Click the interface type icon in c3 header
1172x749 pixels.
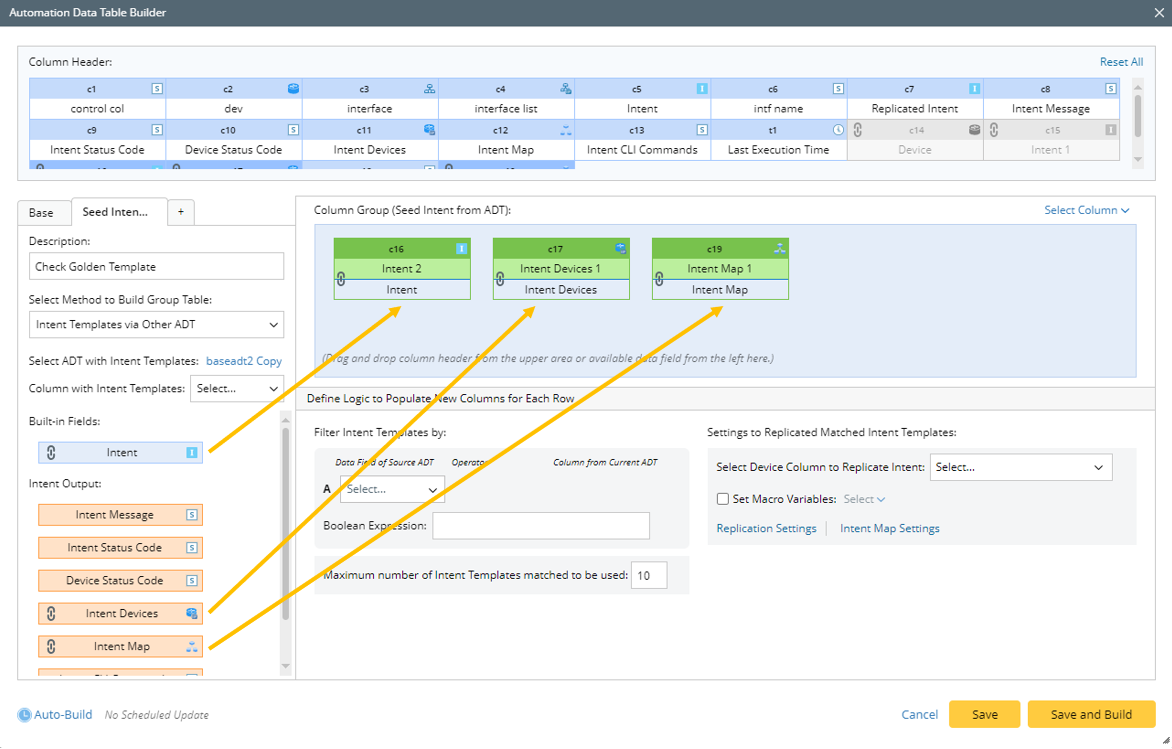point(430,88)
